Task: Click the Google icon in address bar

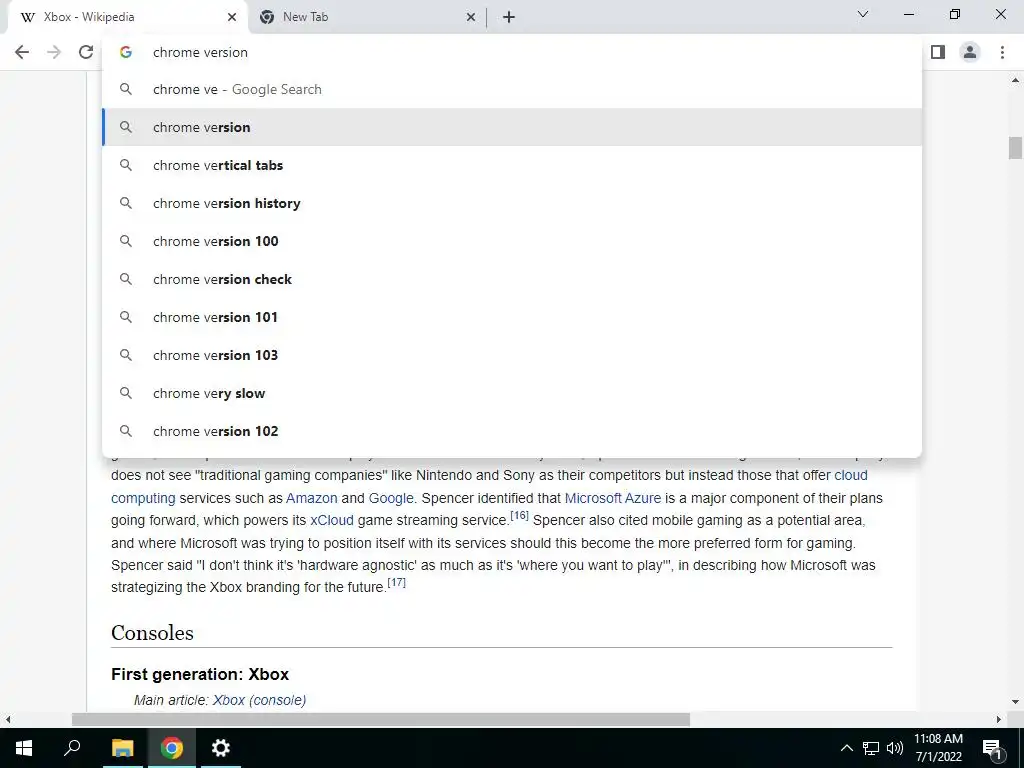Action: point(126,52)
